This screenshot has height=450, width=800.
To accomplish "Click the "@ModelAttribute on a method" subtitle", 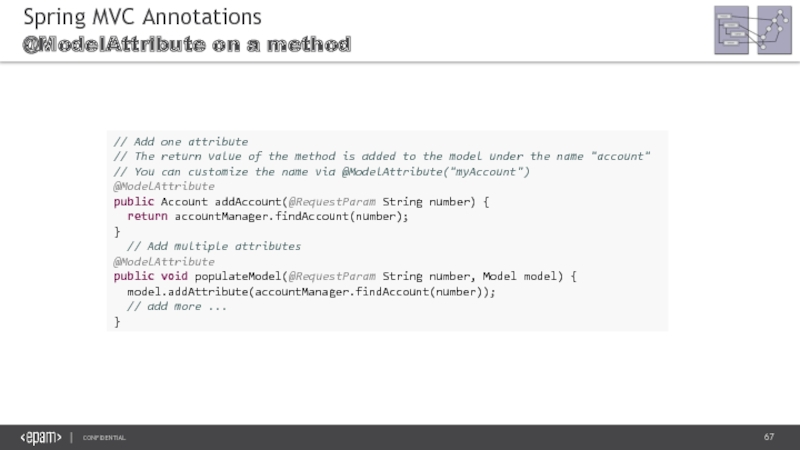I will [186, 44].
